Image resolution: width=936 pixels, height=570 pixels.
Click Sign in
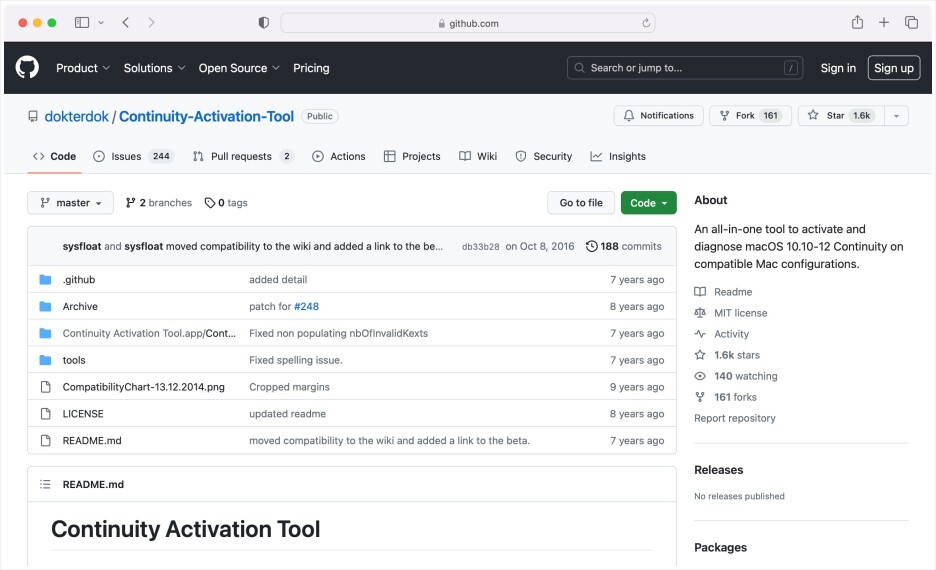pos(838,68)
